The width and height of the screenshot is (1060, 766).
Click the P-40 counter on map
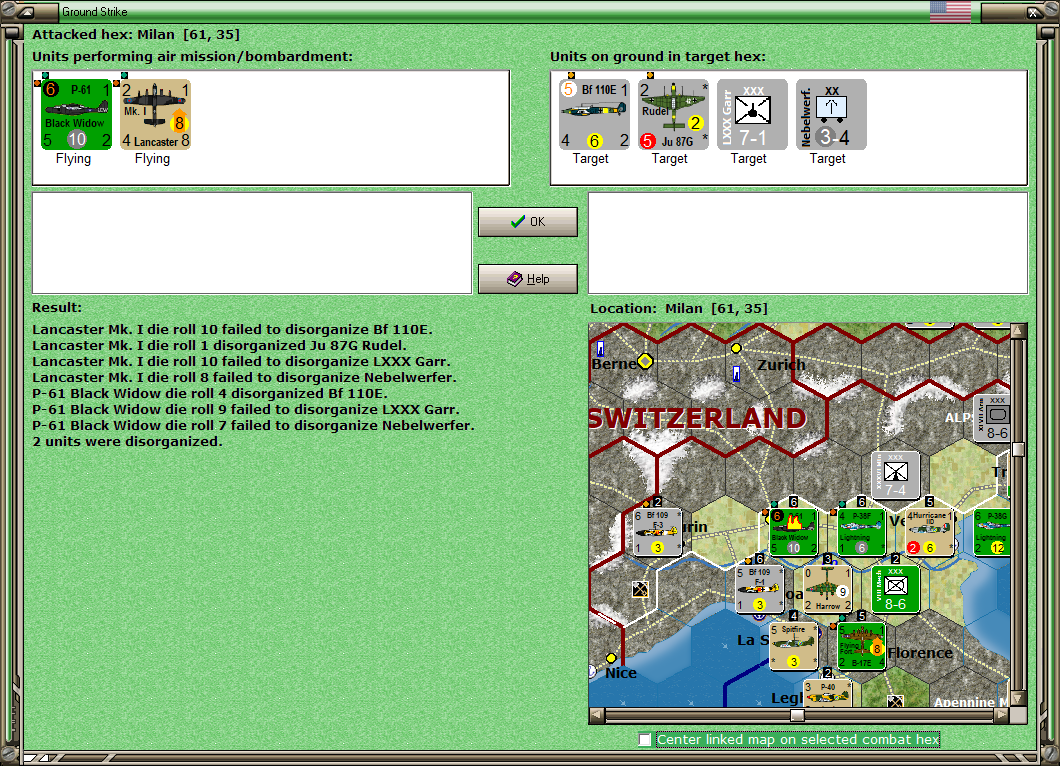pos(827,693)
